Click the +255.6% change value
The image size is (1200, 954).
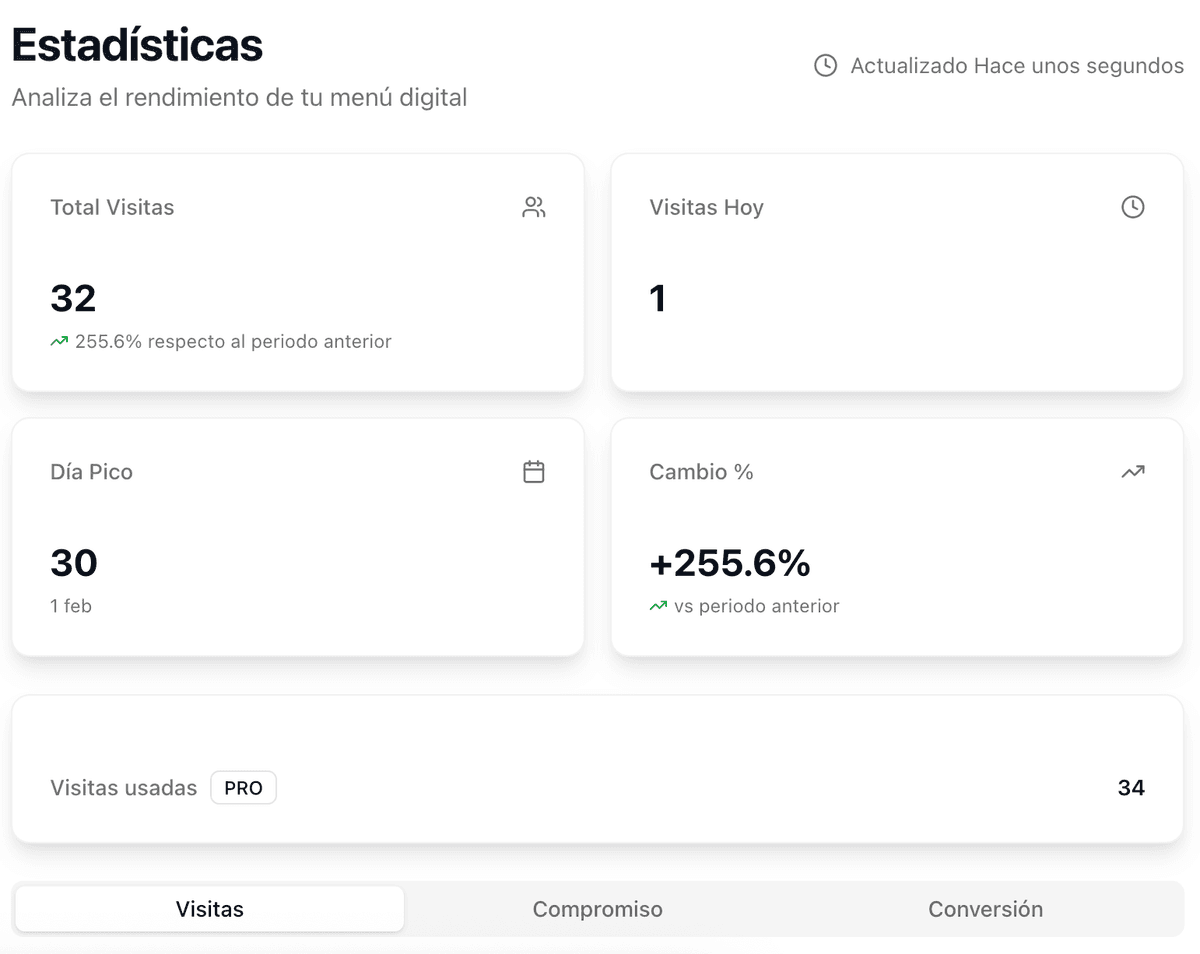click(729, 563)
